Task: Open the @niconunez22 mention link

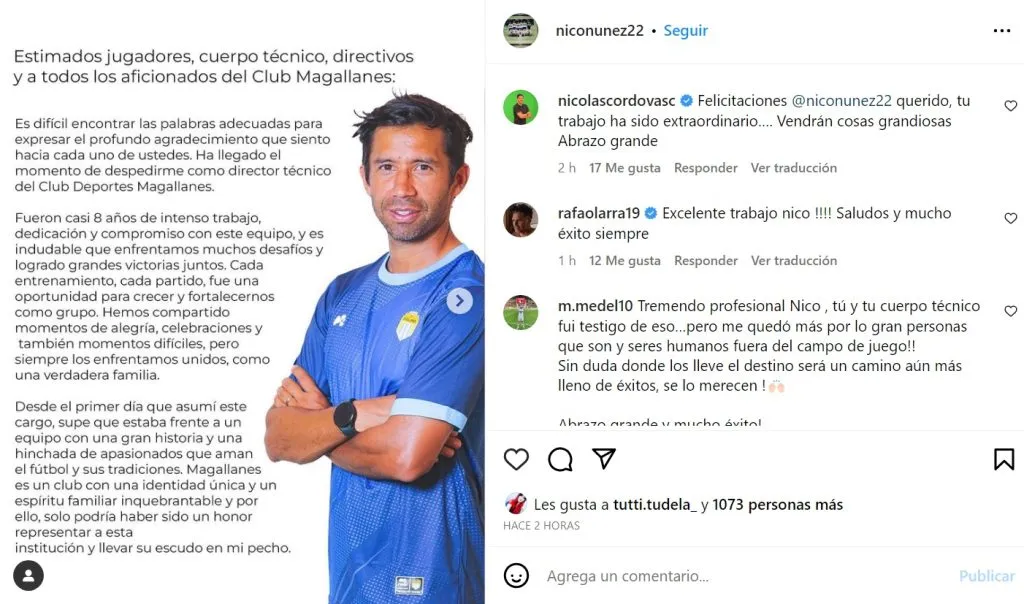Action: coord(841,101)
